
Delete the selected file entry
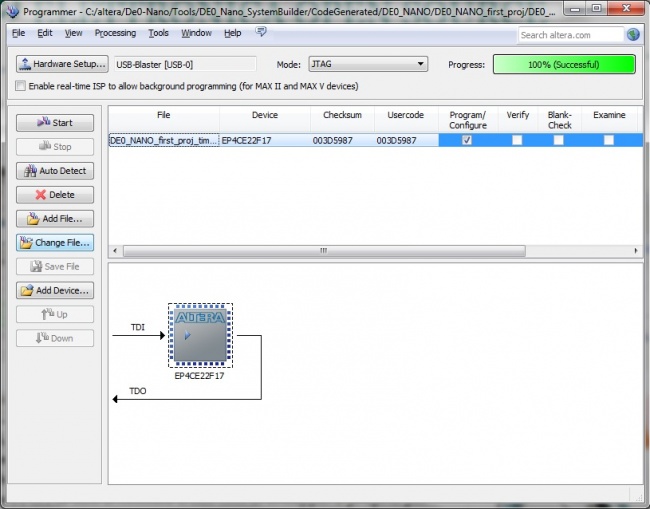55,195
